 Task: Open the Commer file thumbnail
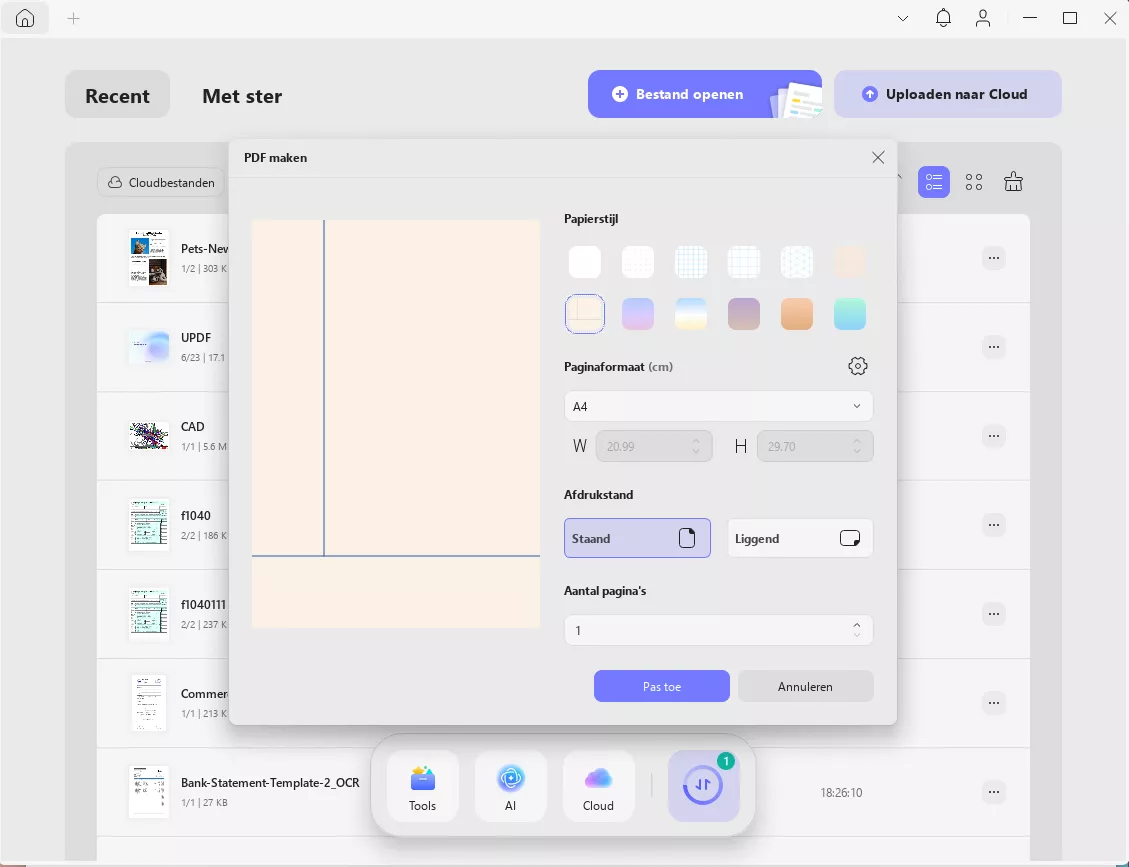click(x=149, y=703)
